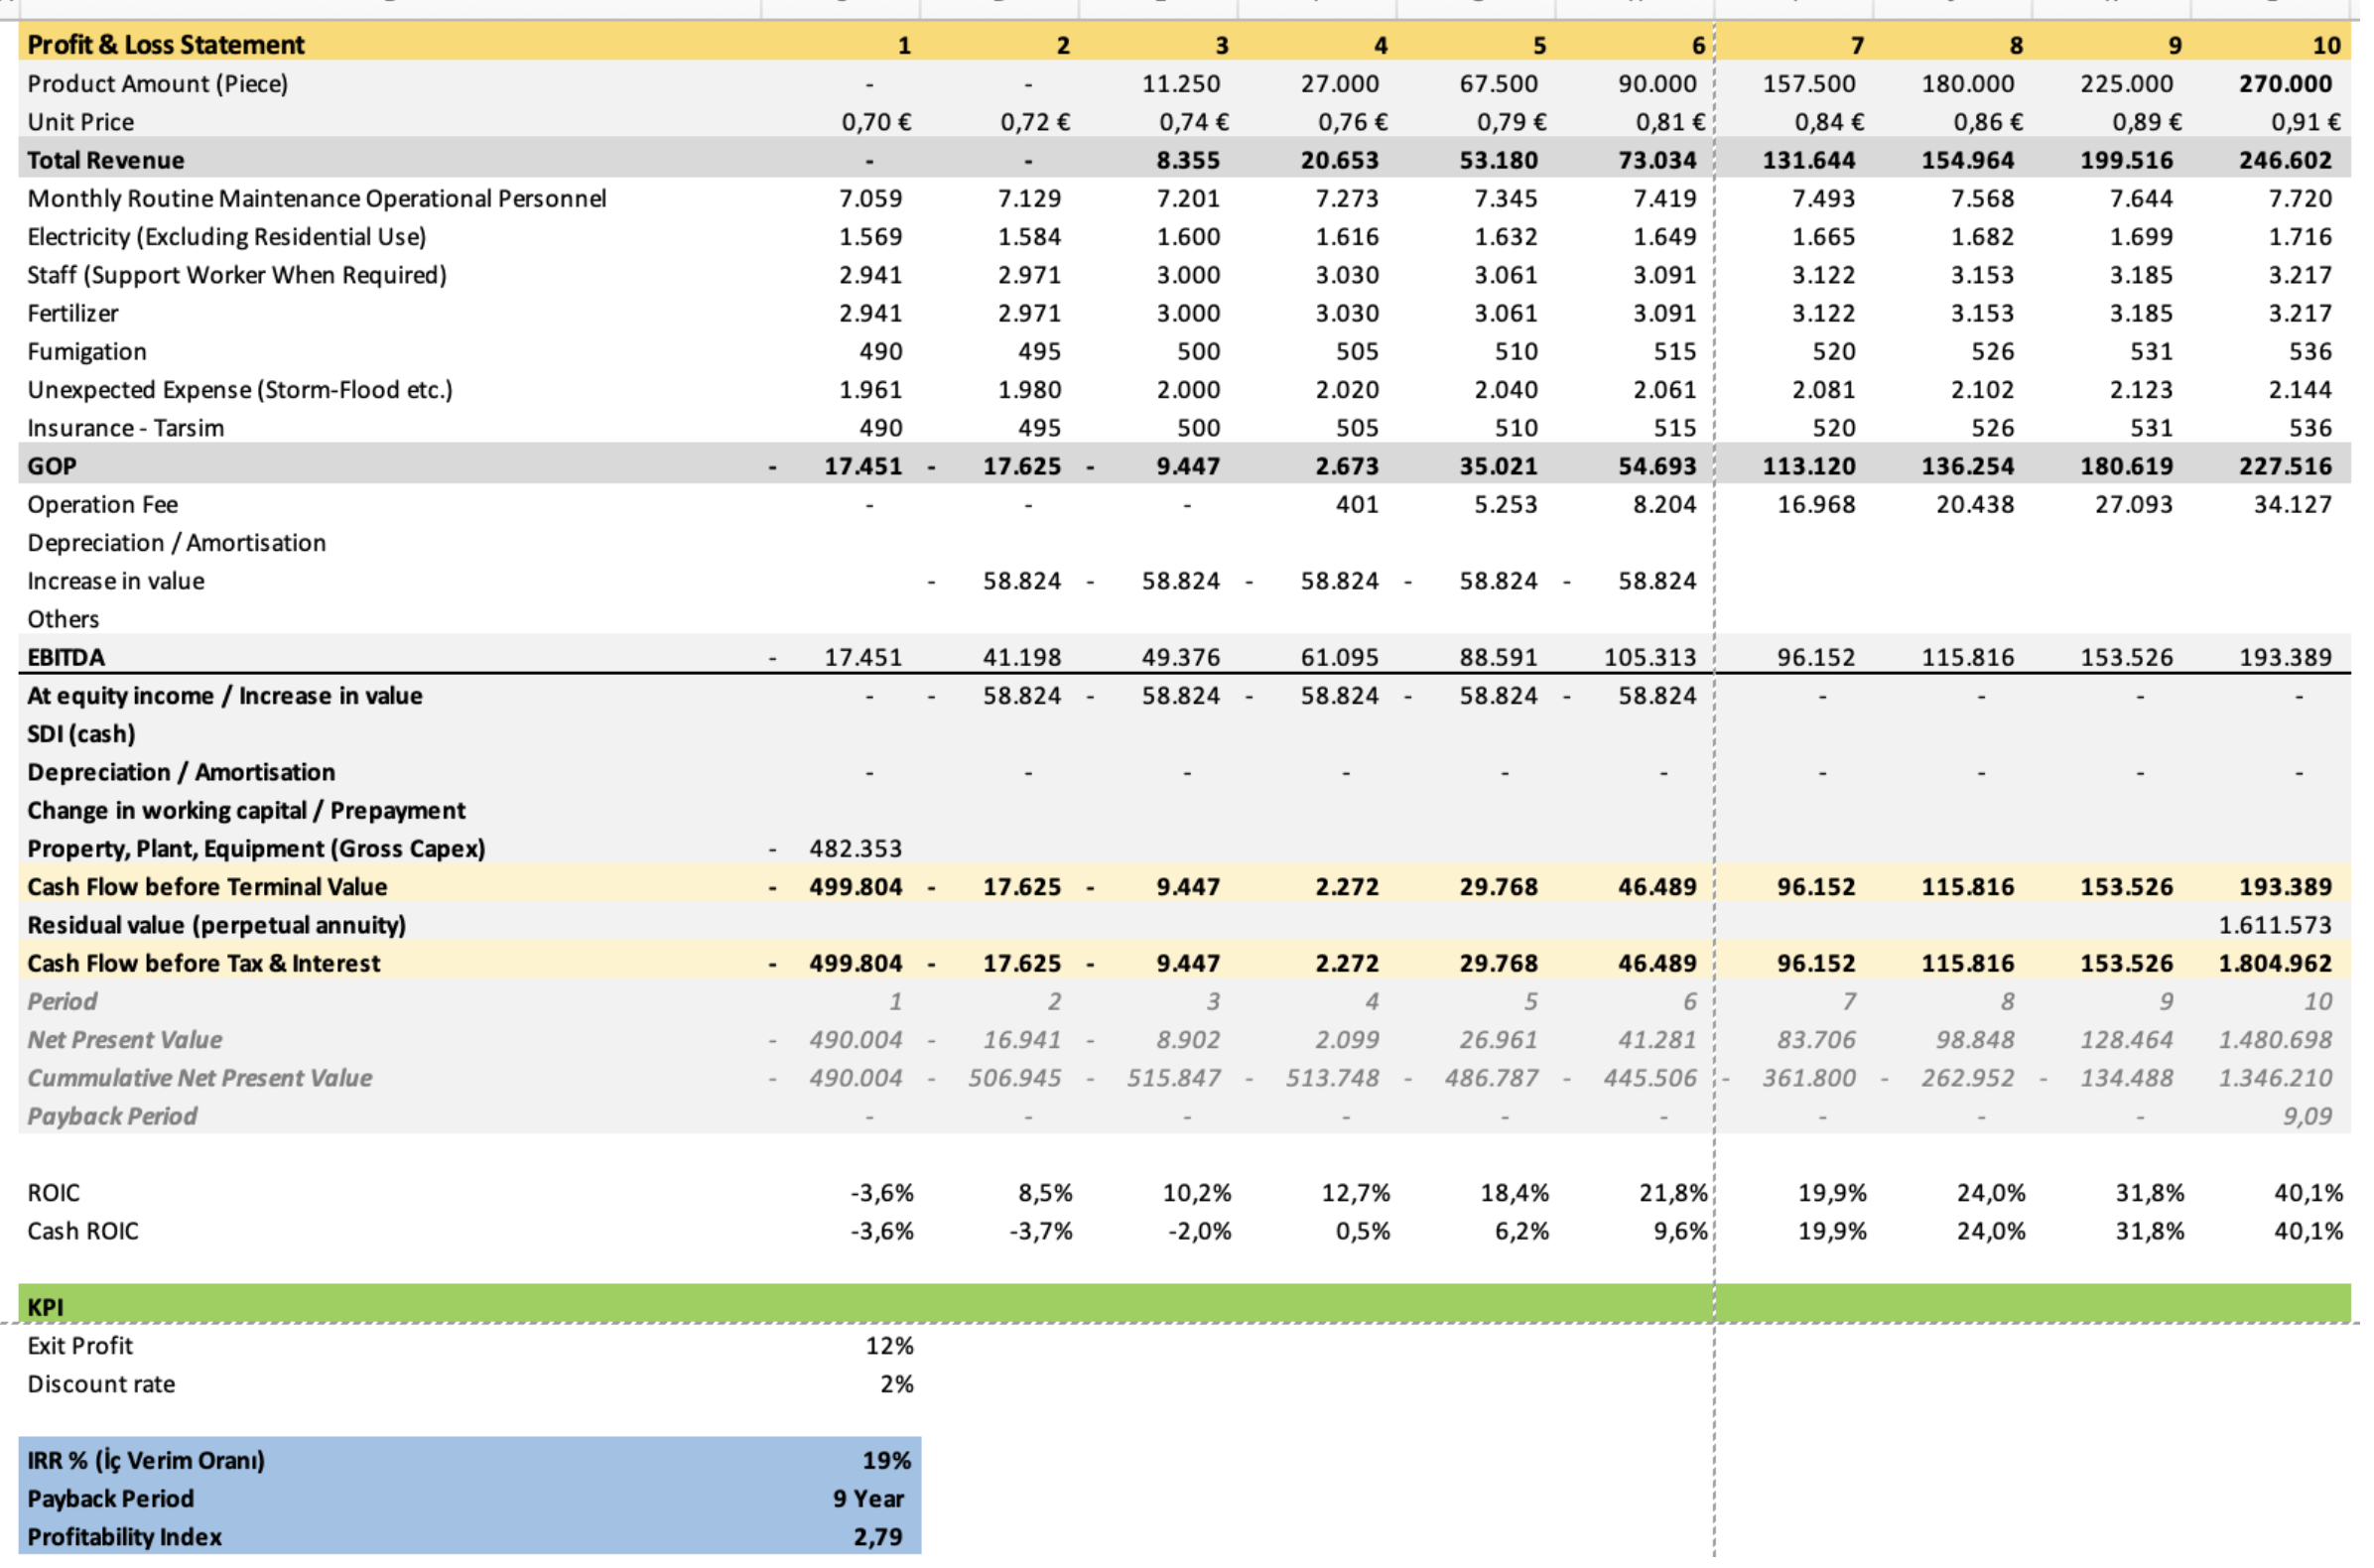Click the Fertilizer row label

click(73, 315)
